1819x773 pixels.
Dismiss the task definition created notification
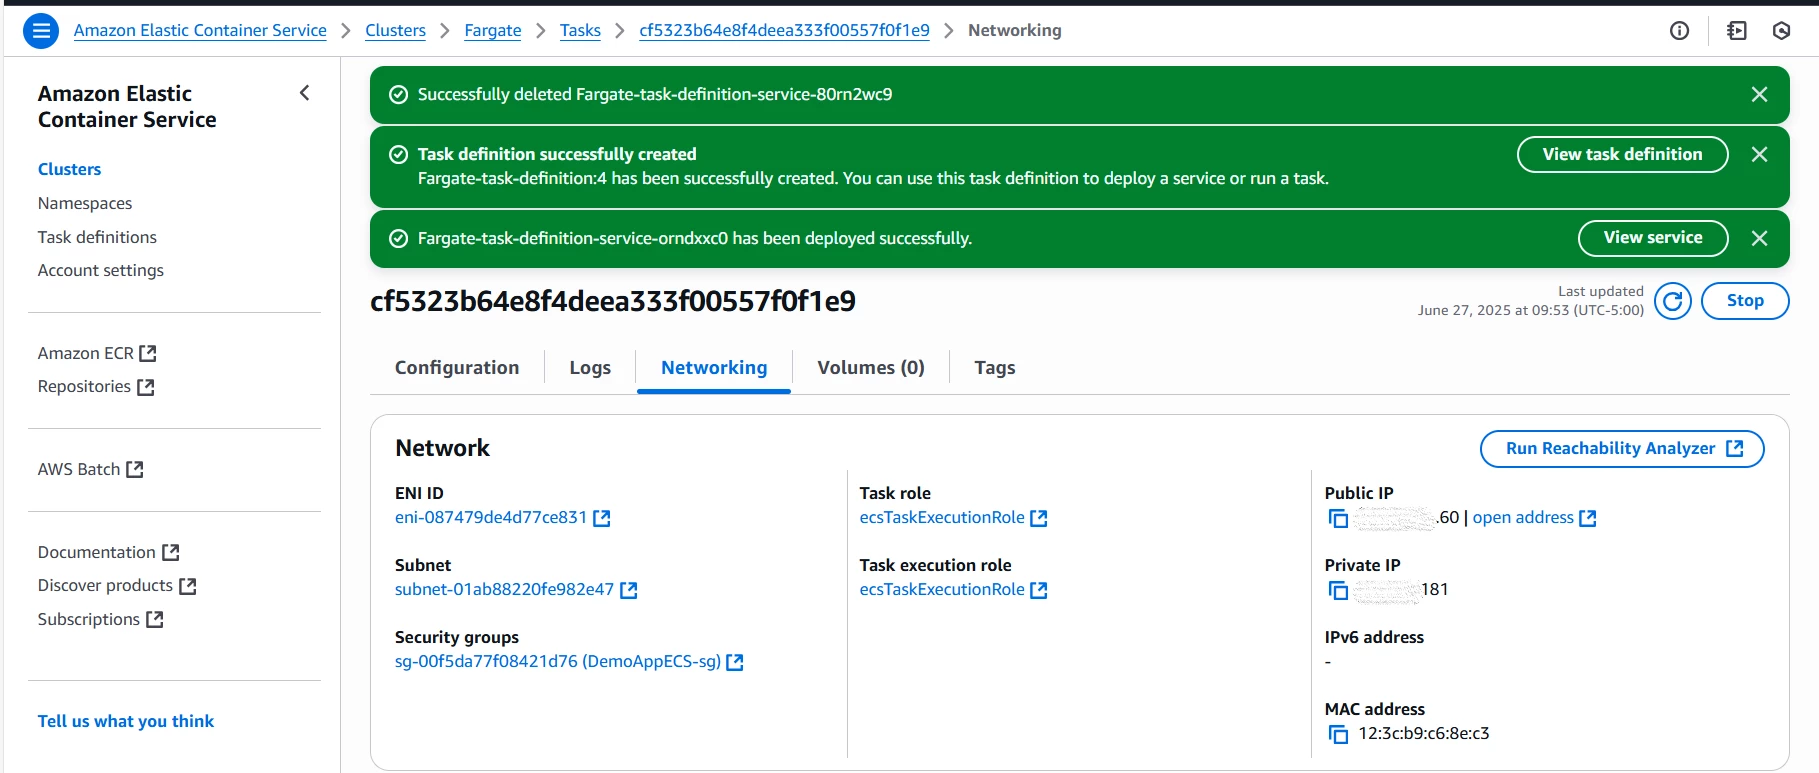coord(1760,154)
